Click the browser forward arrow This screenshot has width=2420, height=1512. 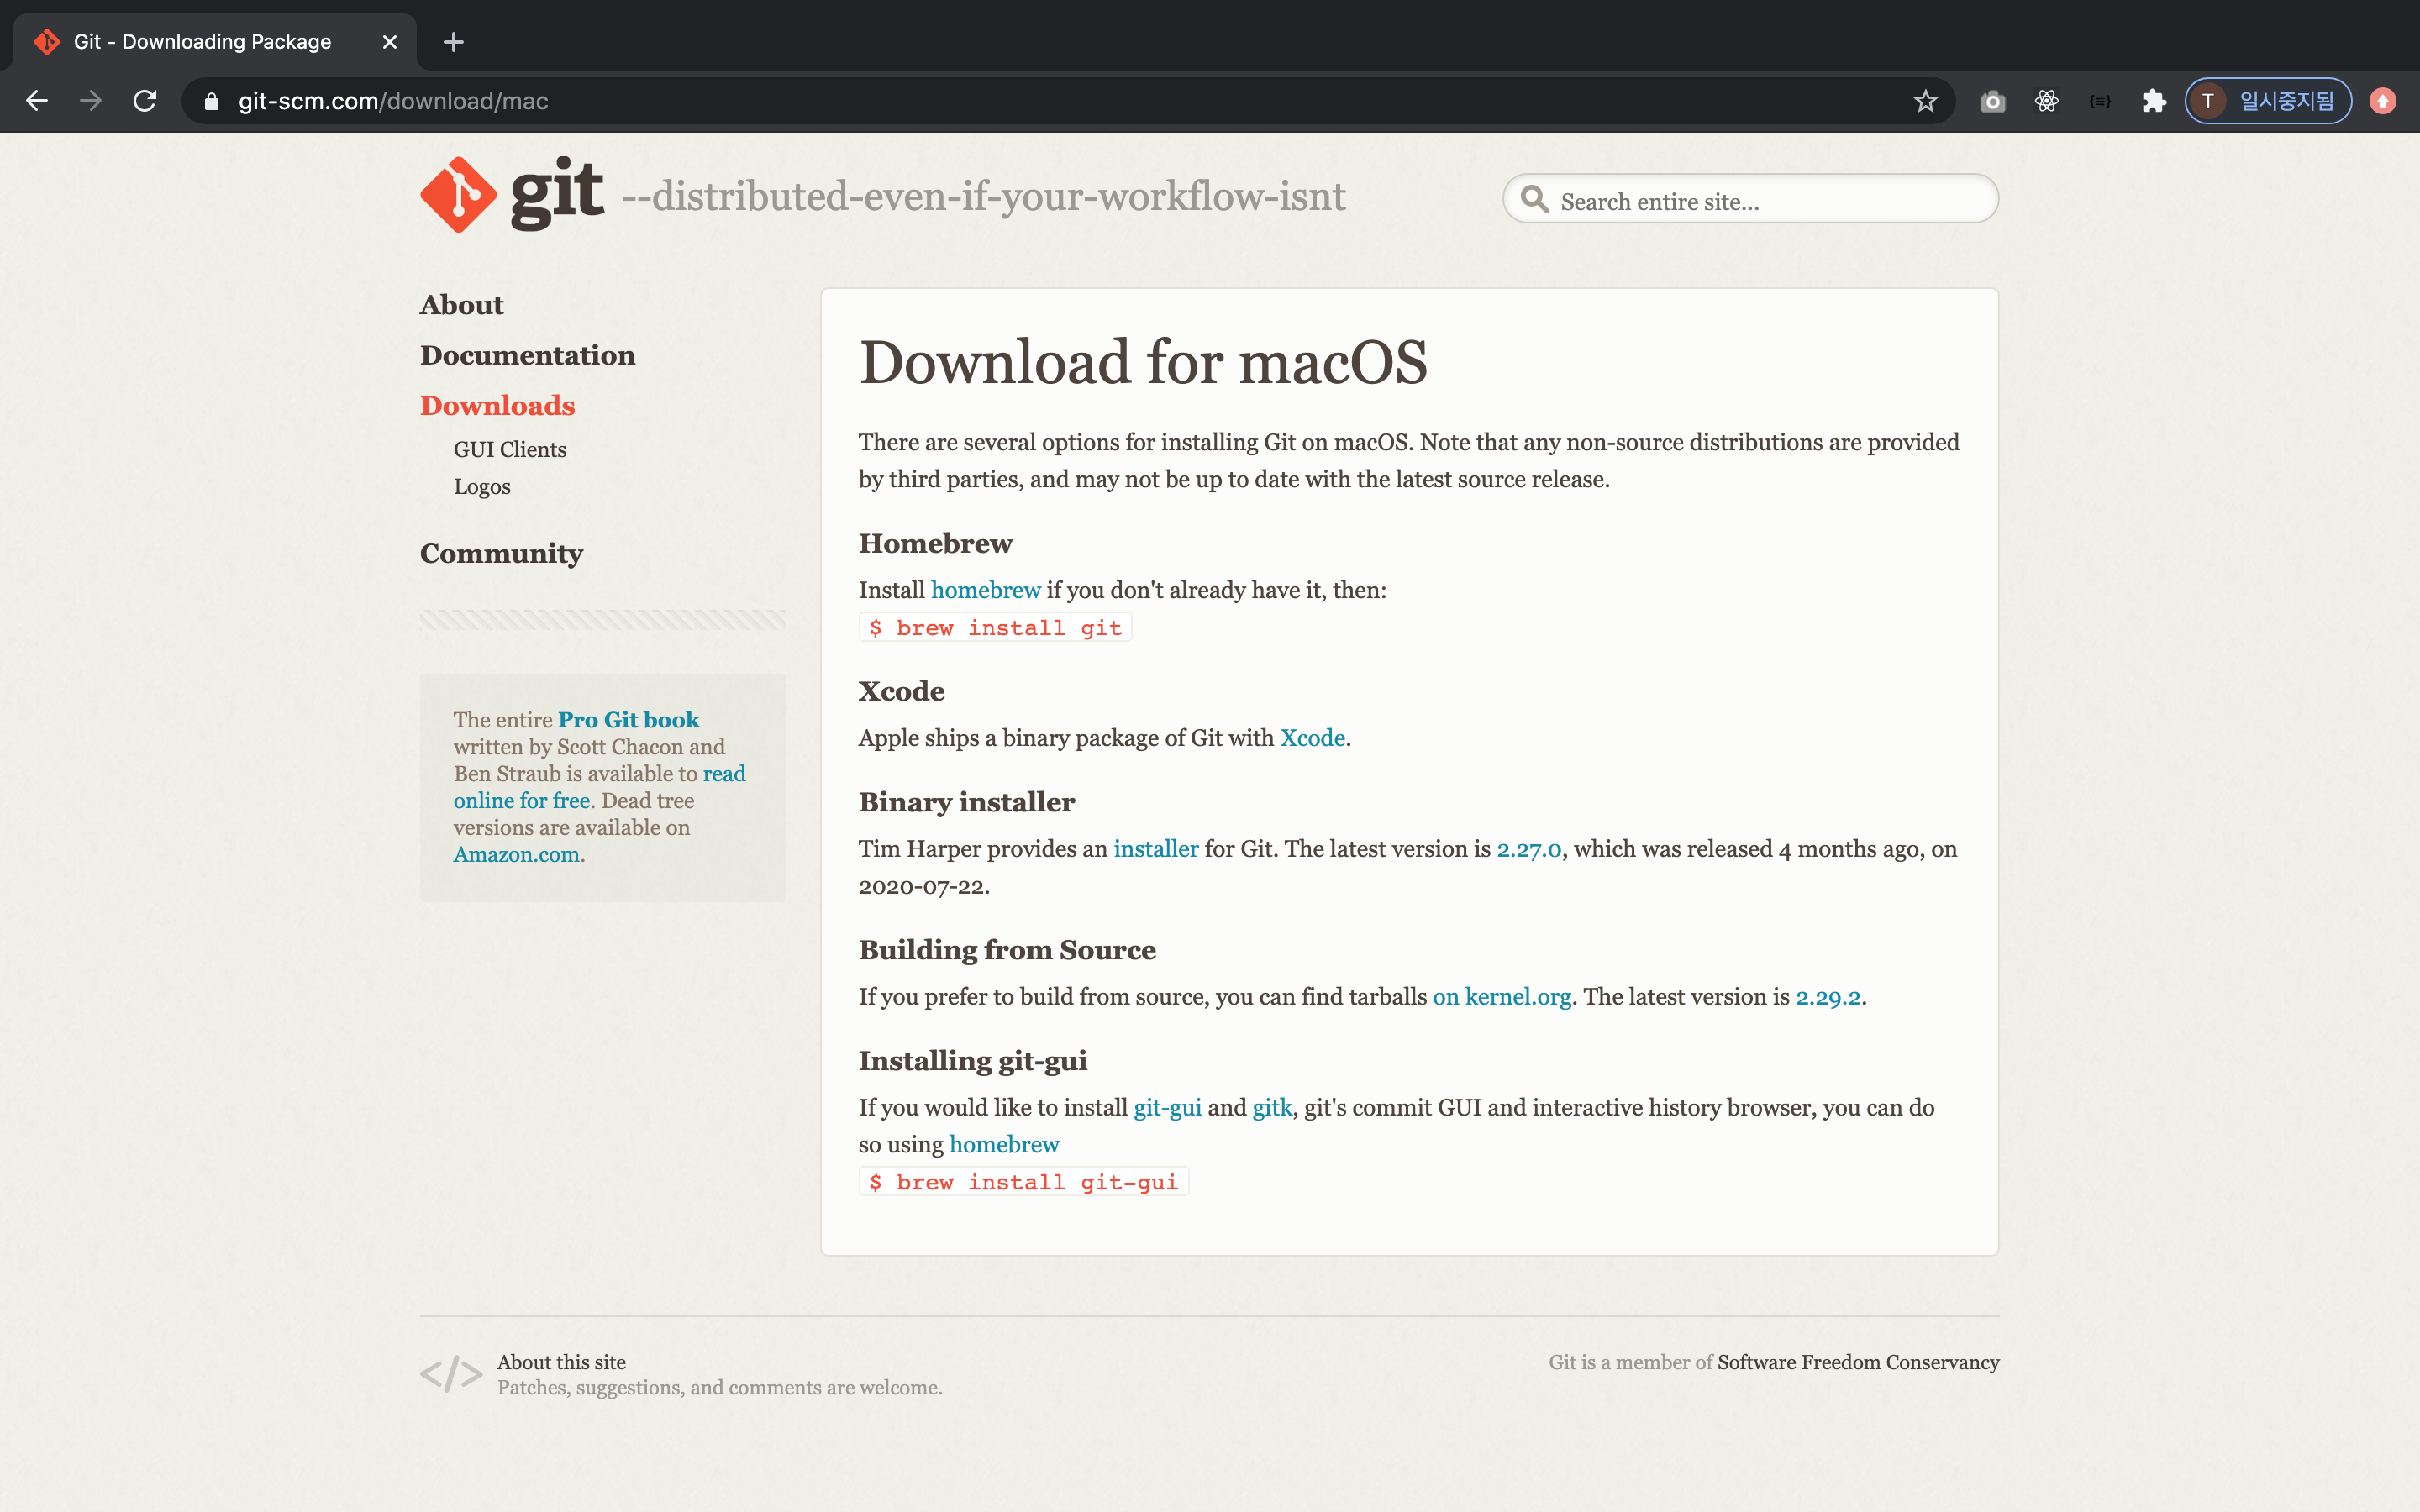(x=91, y=101)
